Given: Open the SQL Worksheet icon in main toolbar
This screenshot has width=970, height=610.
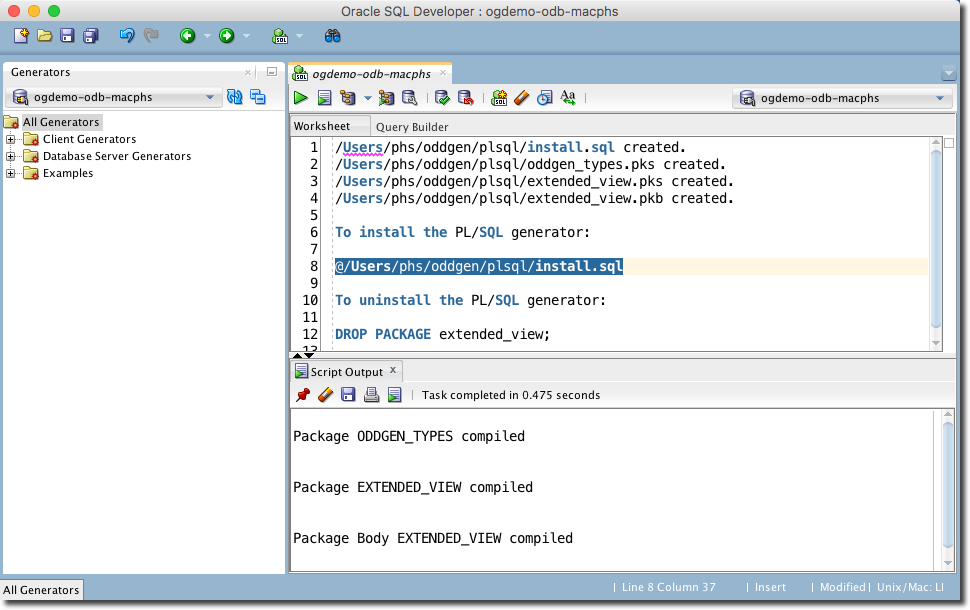Looking at the screenshot, I should click(280, 36).
